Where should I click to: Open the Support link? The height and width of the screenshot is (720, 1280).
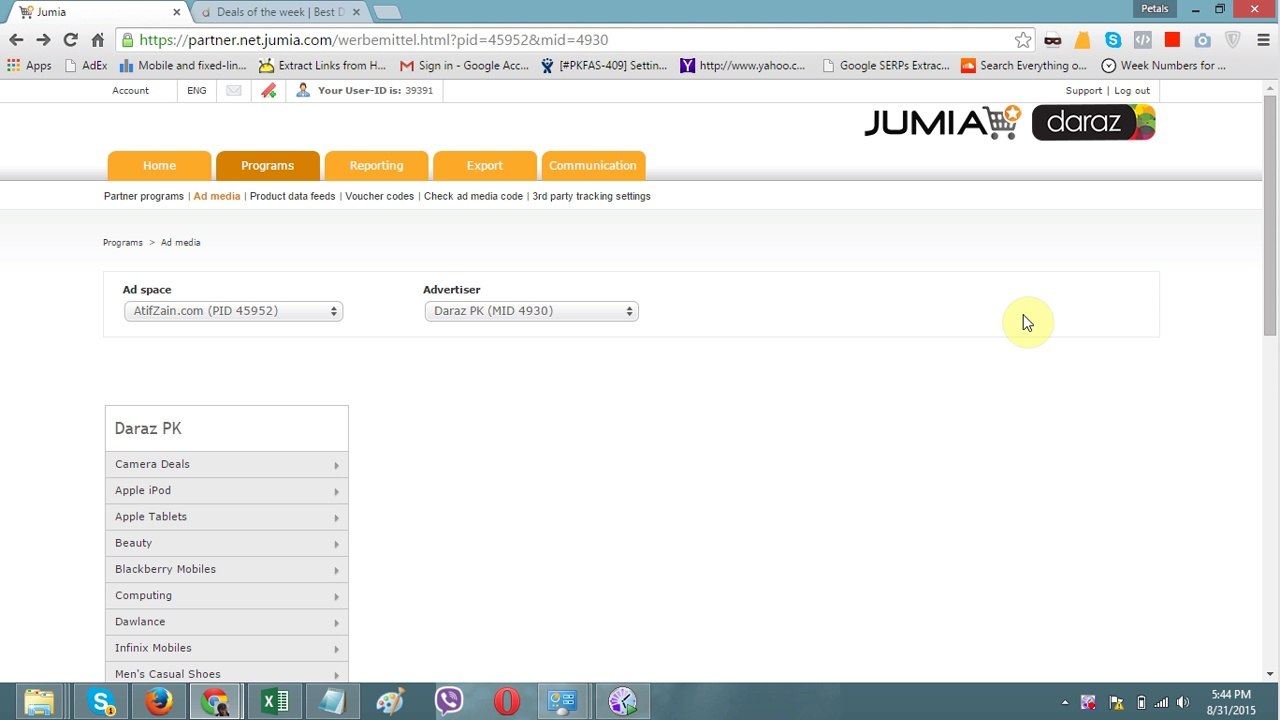tap(1083, 91)
